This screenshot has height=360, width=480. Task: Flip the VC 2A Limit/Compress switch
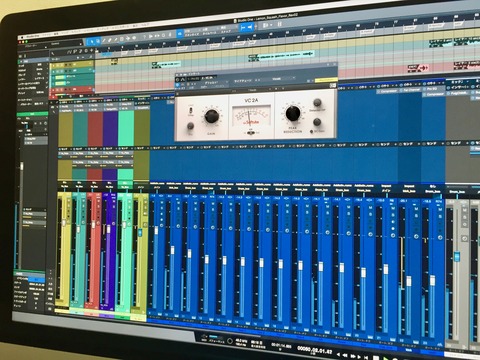pyautogui.click(x=191, y=110)
